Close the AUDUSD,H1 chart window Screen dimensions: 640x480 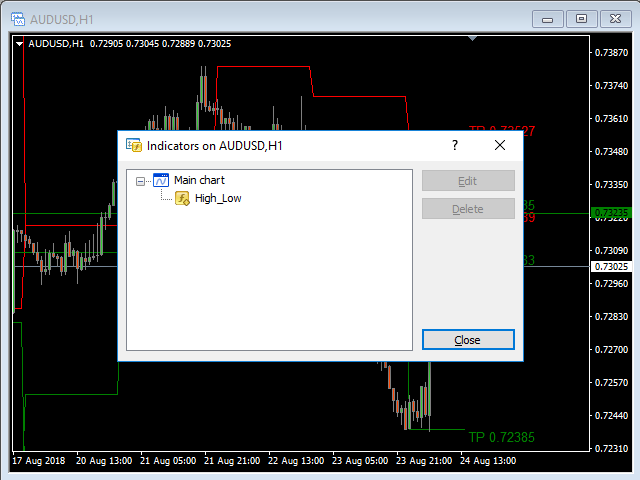[x=616, y=19]
